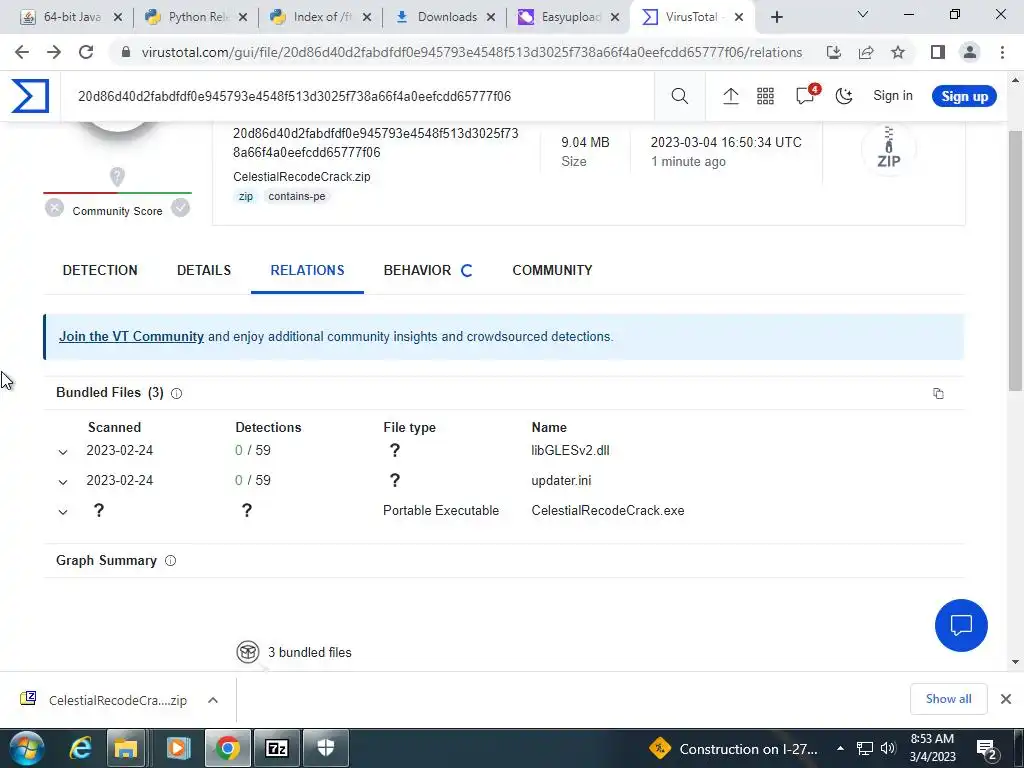Expand the libGLESv2.dll row
Screen dimensions: 1024x768
click(63, 451)
